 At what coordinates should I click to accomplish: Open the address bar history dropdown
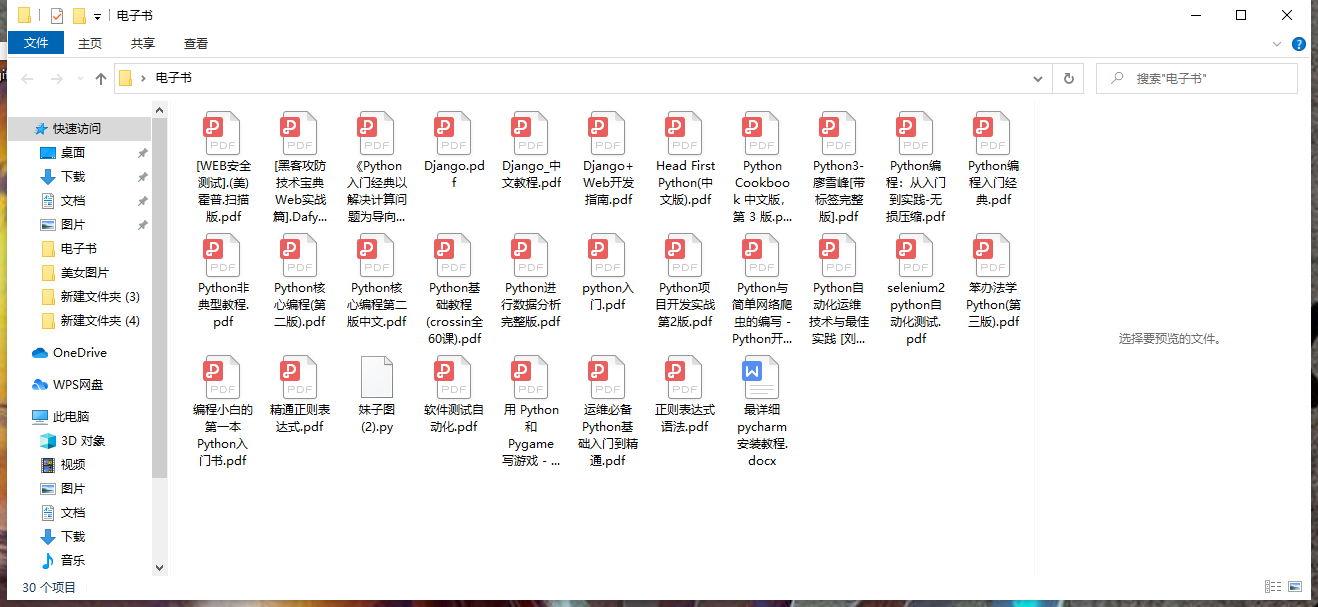click(1040, 78)
